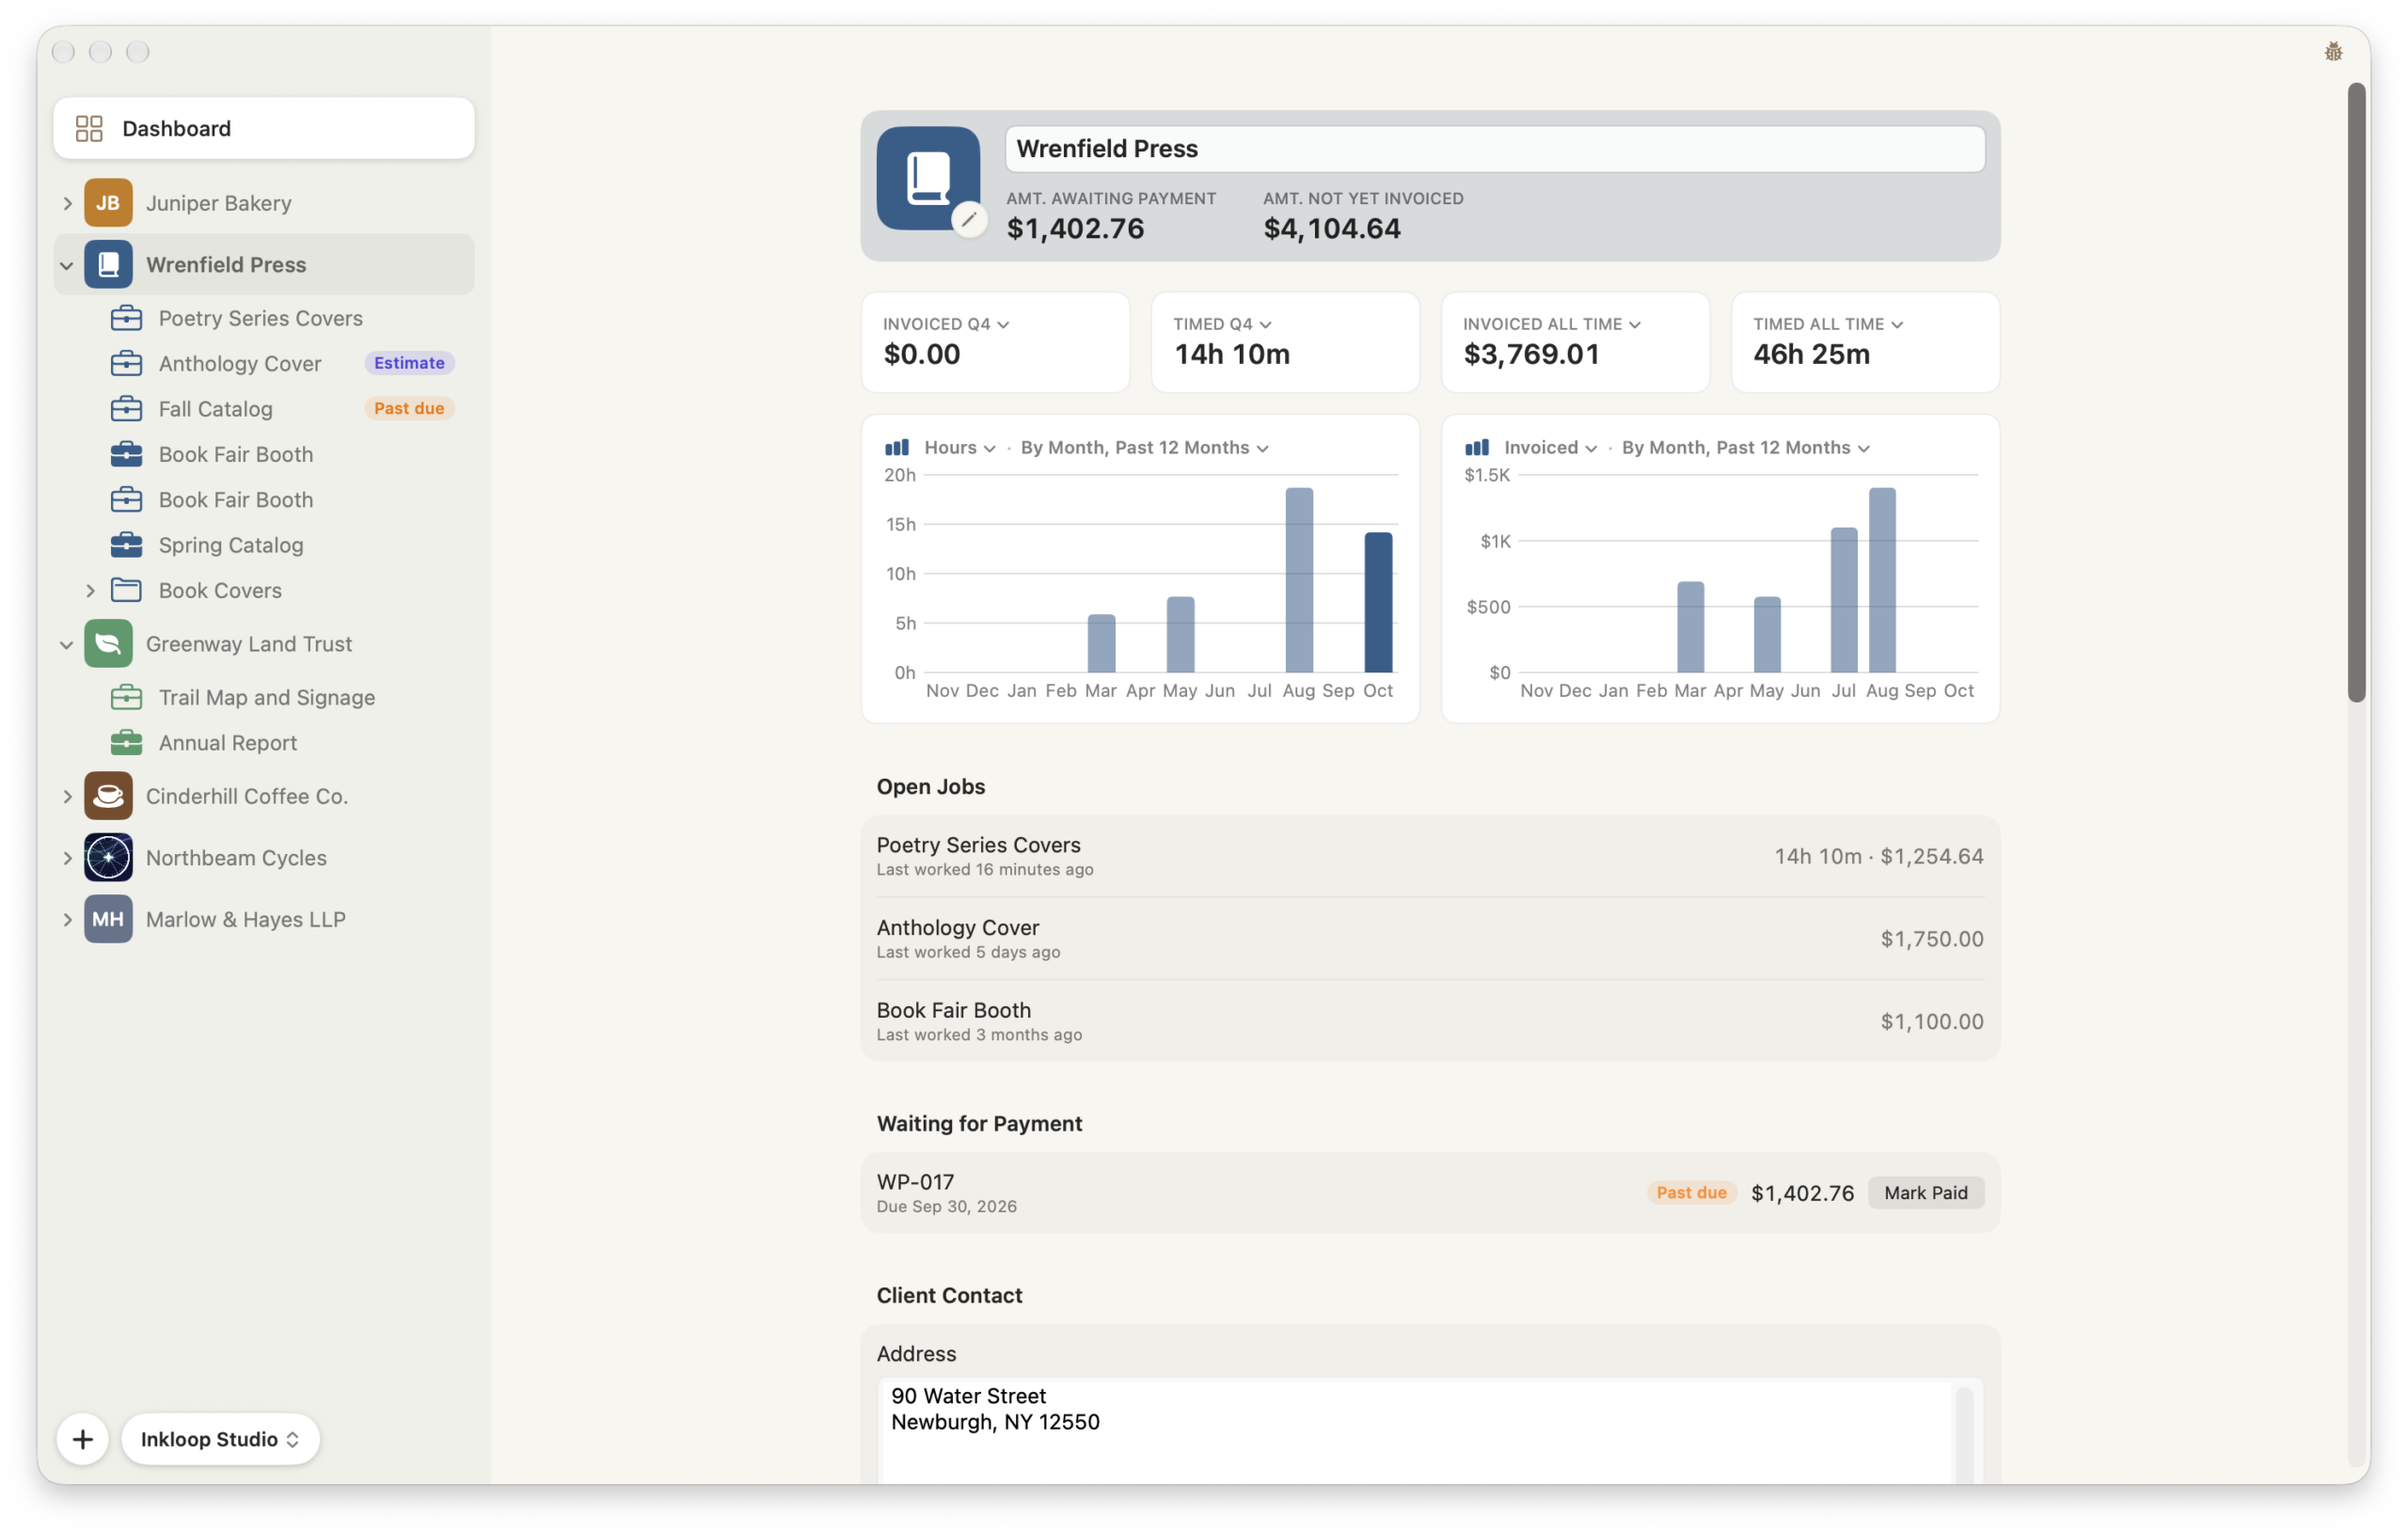Click the pencil edit badge on client logo

pos(968,219)
